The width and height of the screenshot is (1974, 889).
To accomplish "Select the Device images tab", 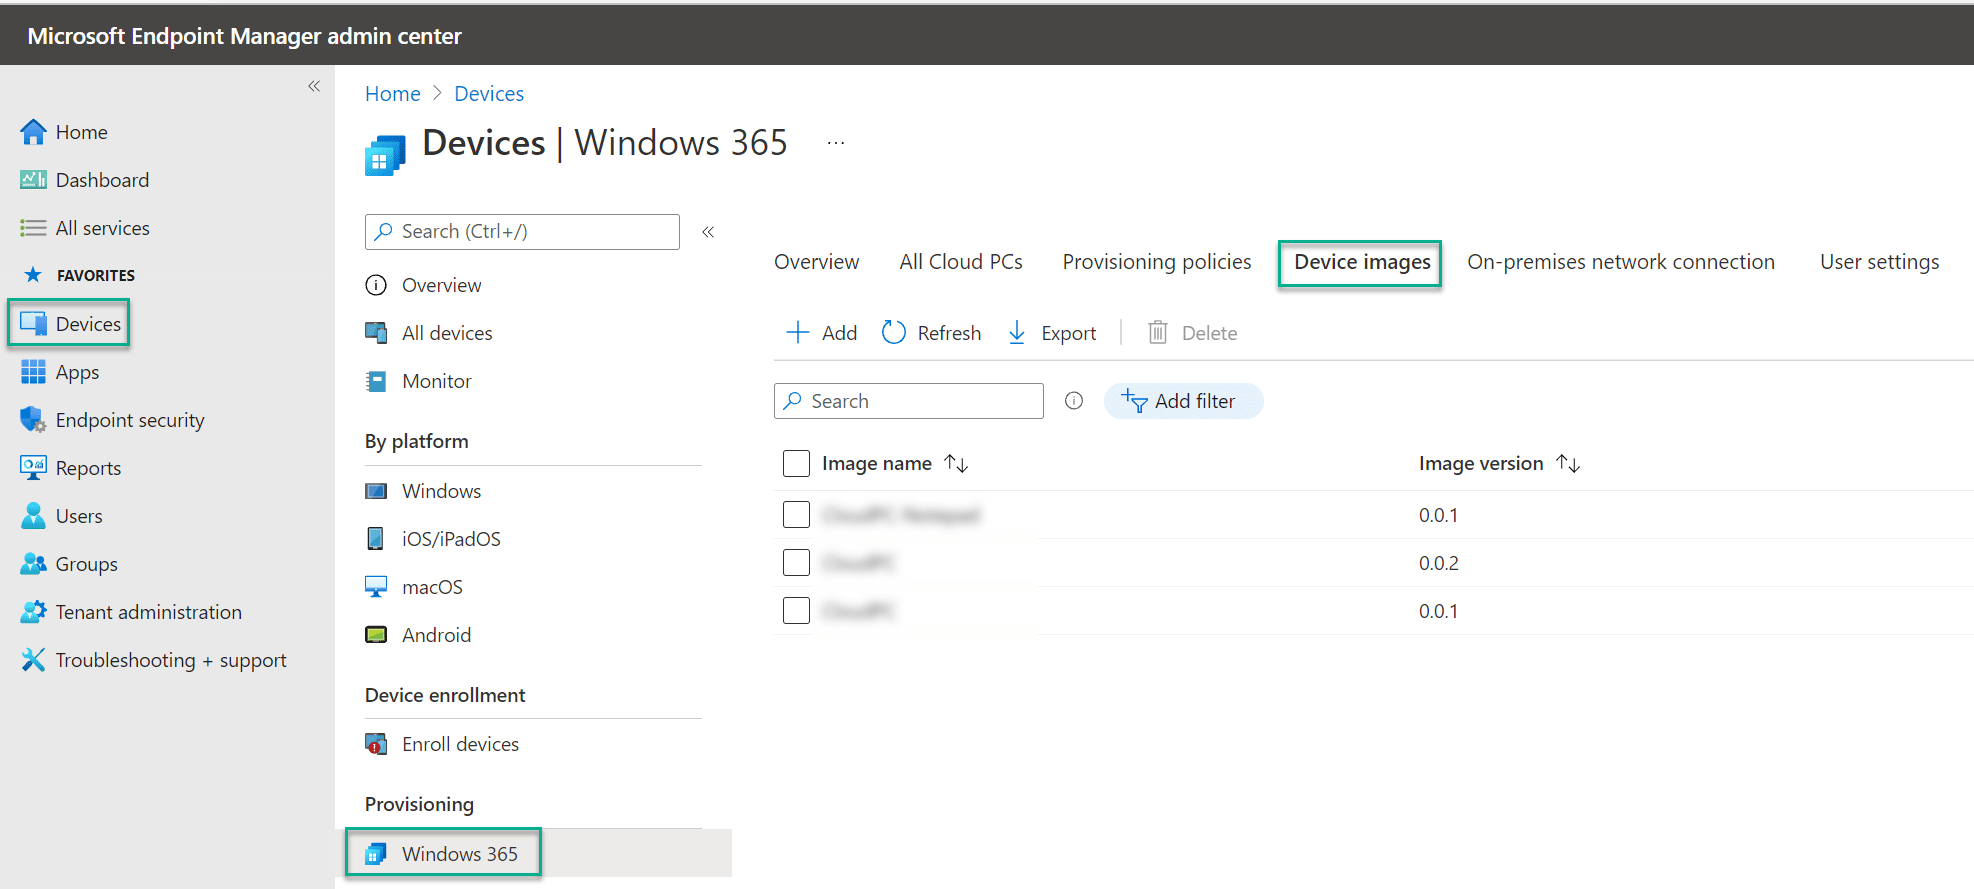I will coord(1362,263).
